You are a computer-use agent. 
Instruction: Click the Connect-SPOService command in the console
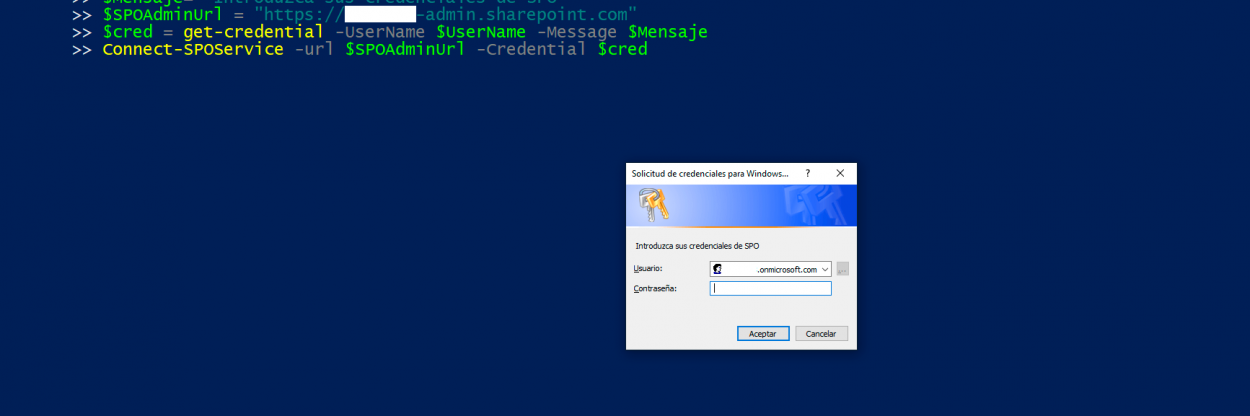(192, 49)
